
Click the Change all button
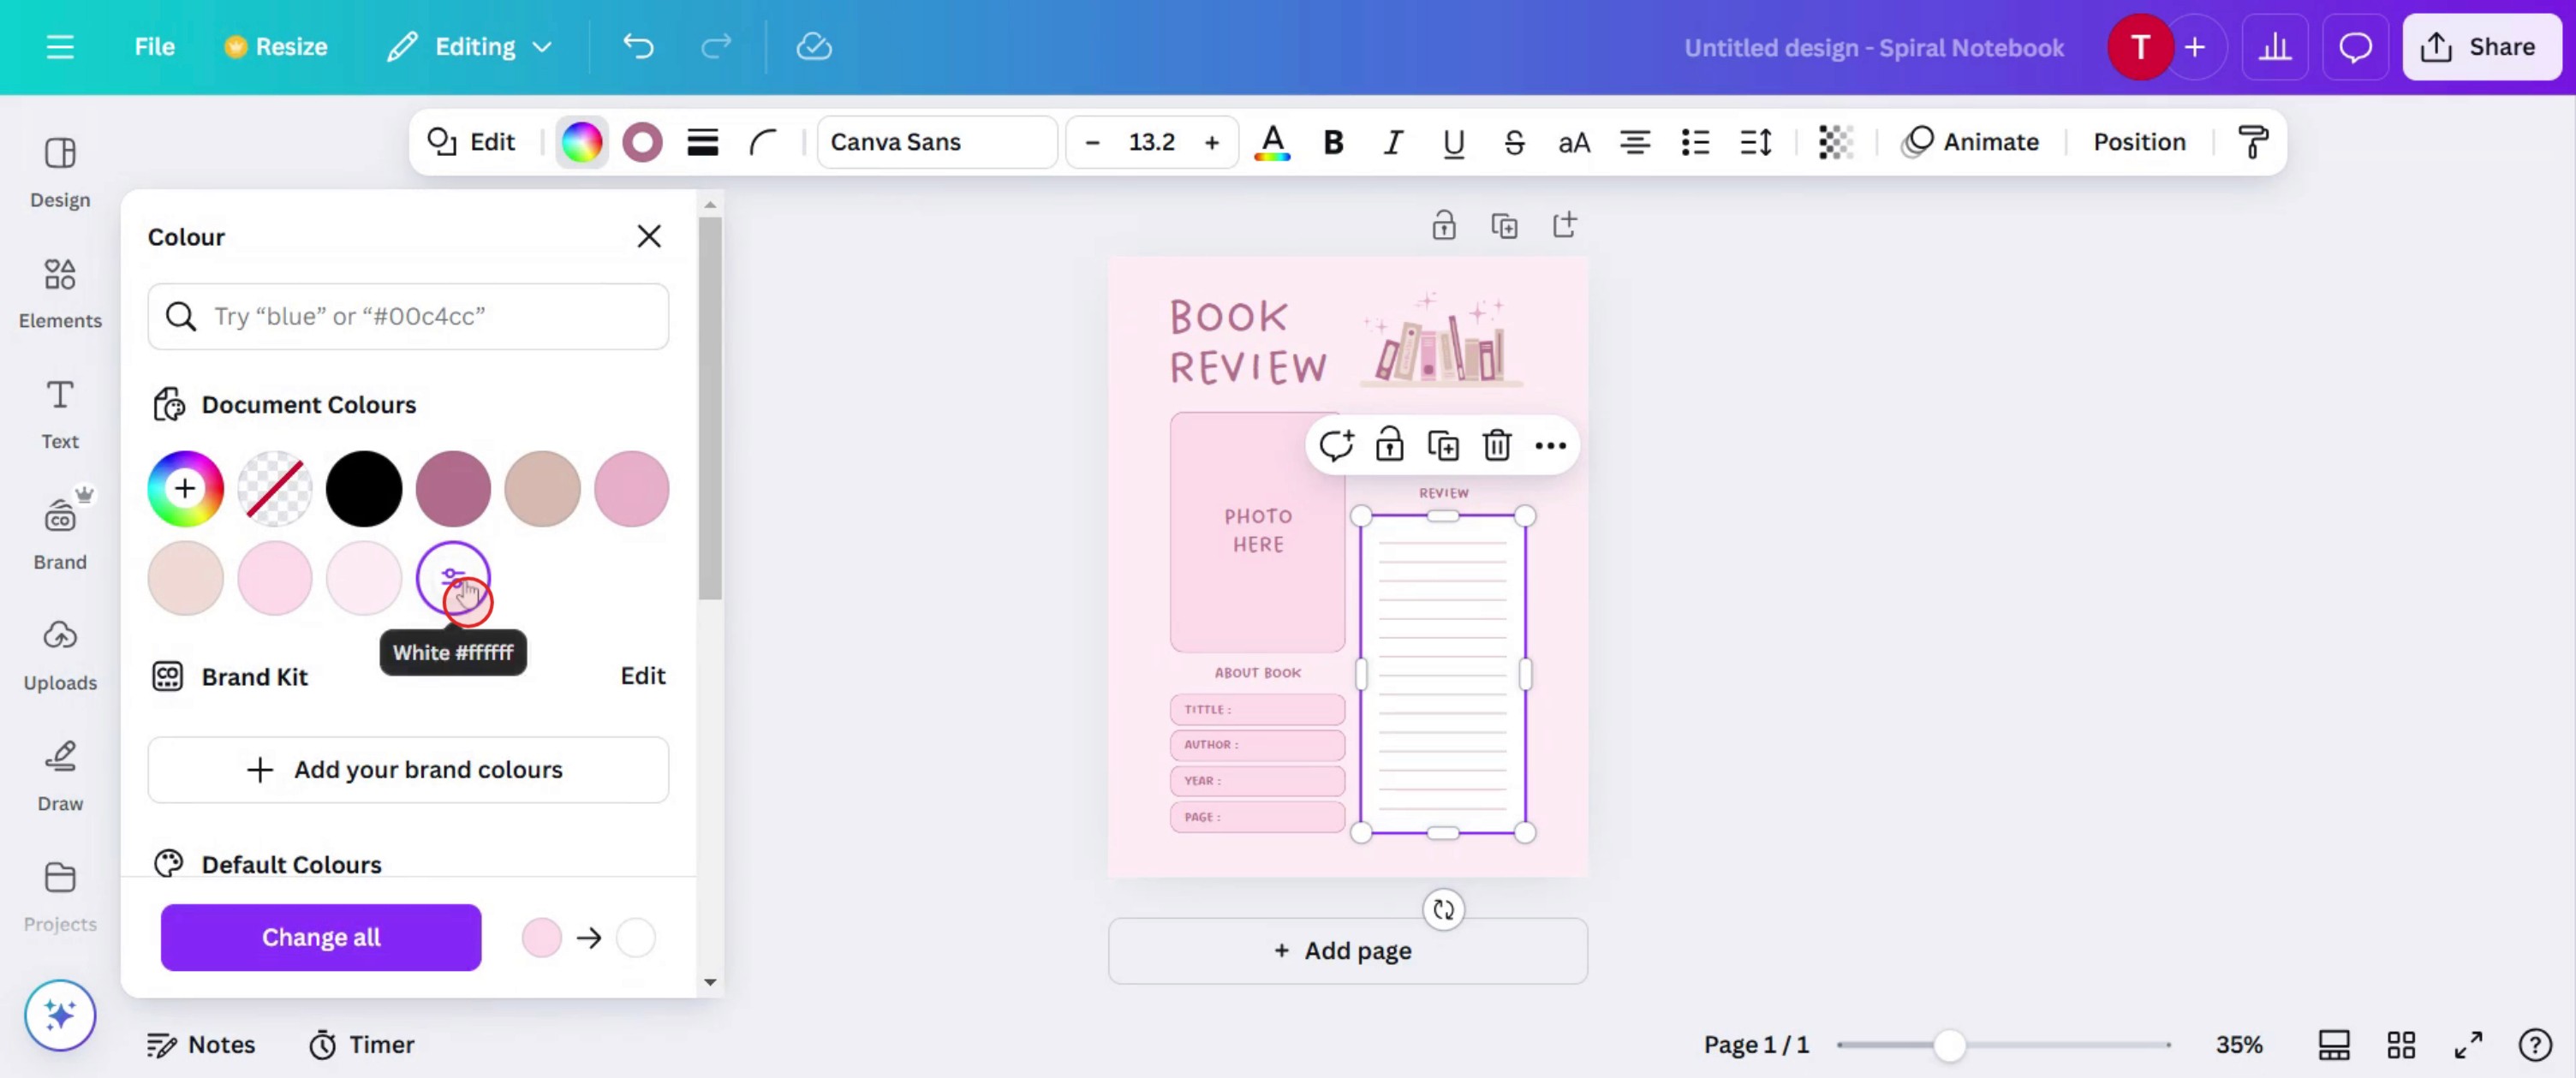pos(320,937)
